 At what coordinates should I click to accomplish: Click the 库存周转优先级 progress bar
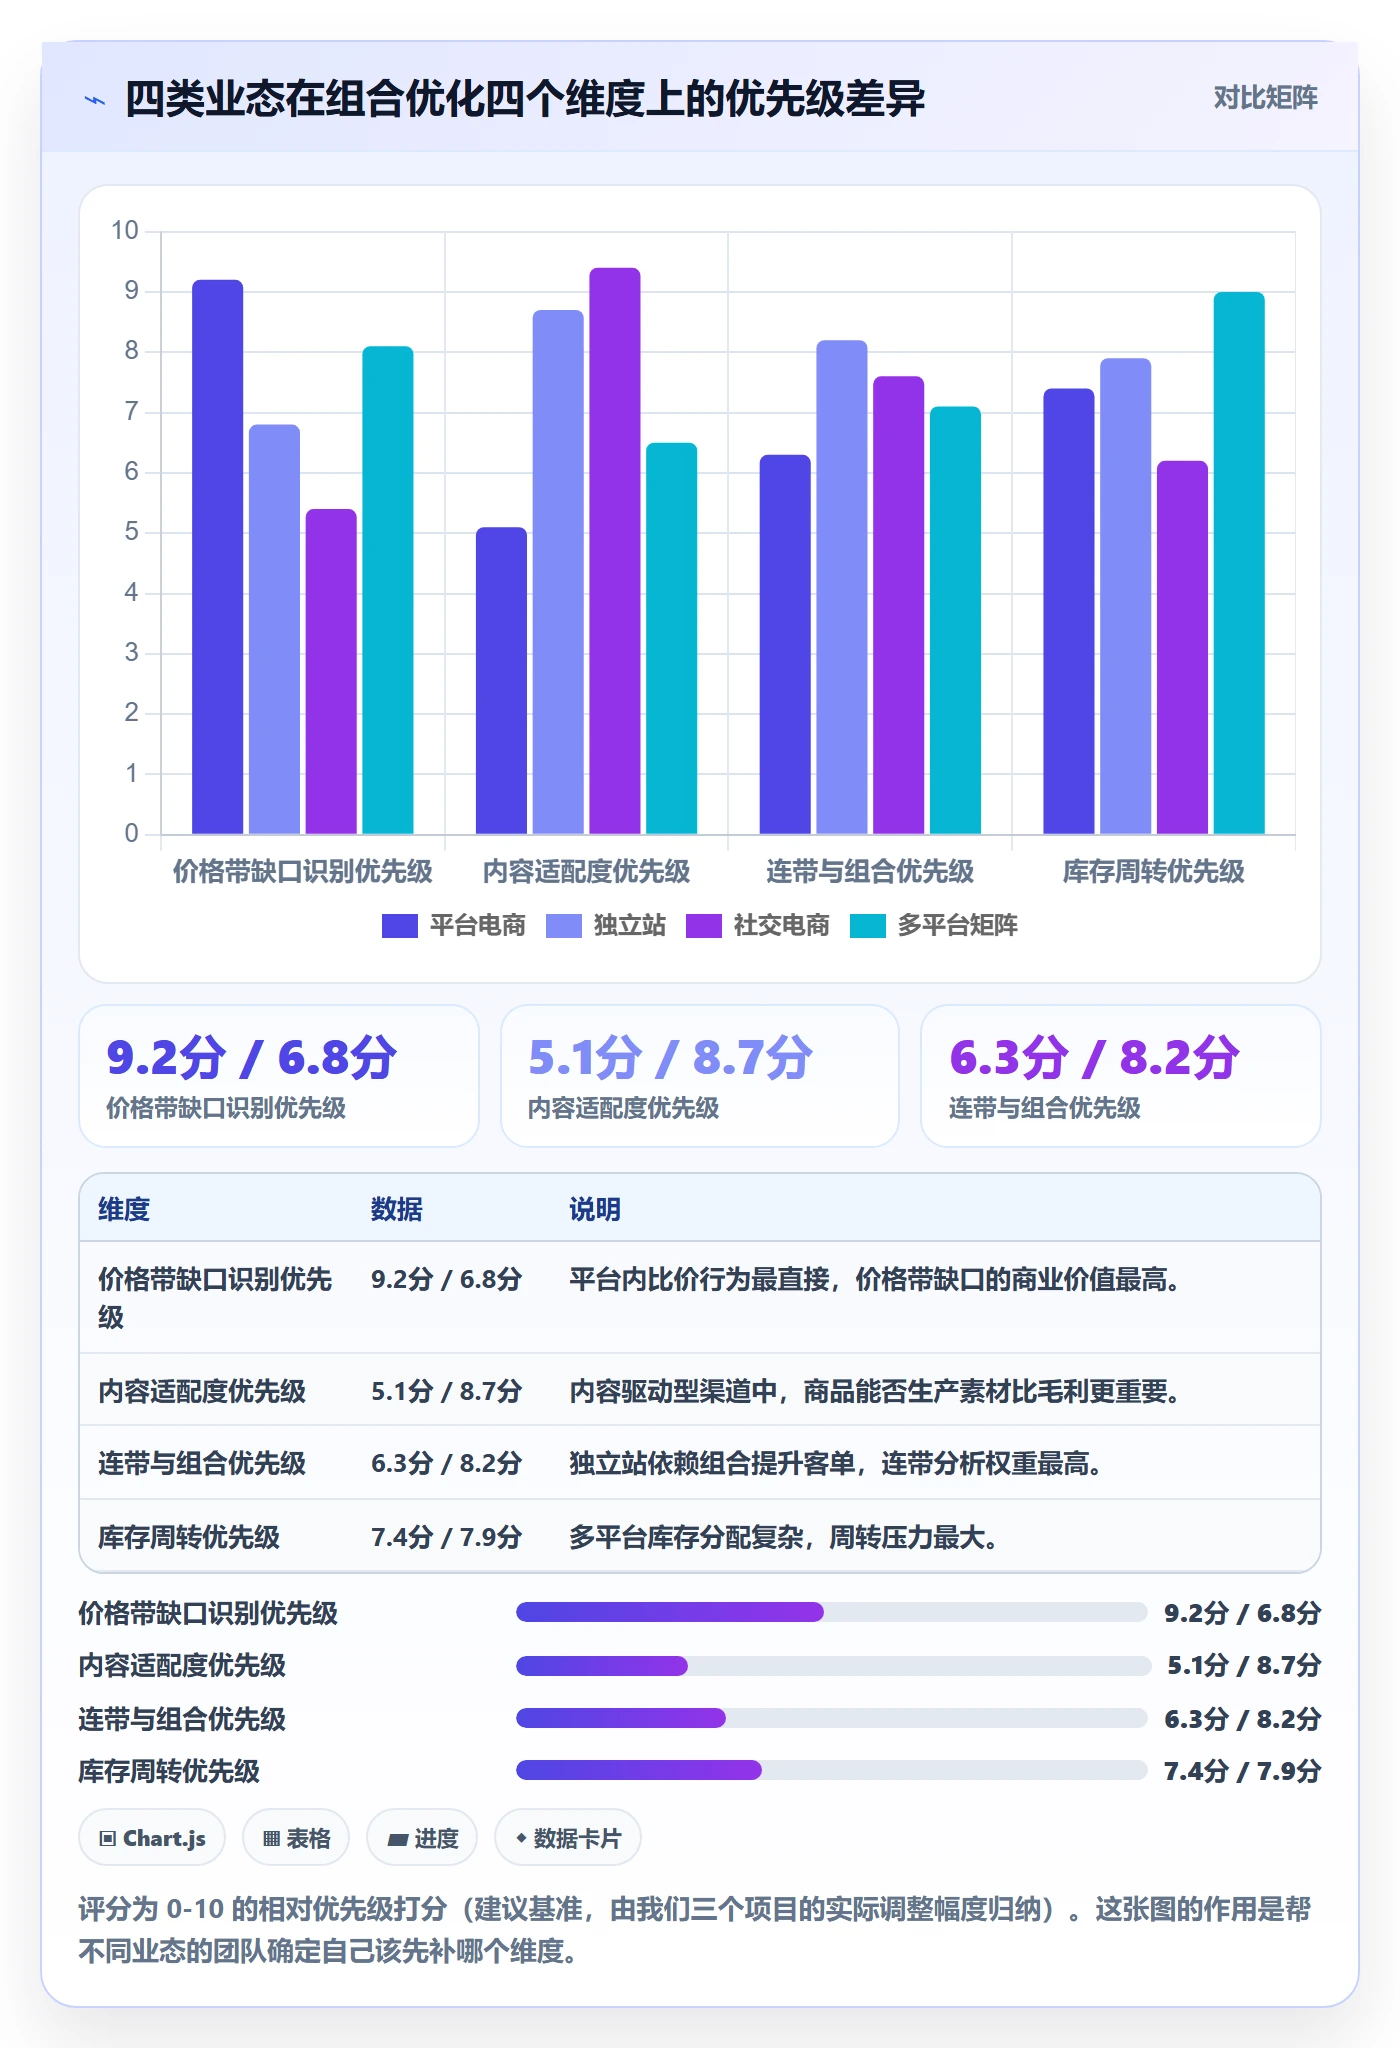(x=832, y=1770)
